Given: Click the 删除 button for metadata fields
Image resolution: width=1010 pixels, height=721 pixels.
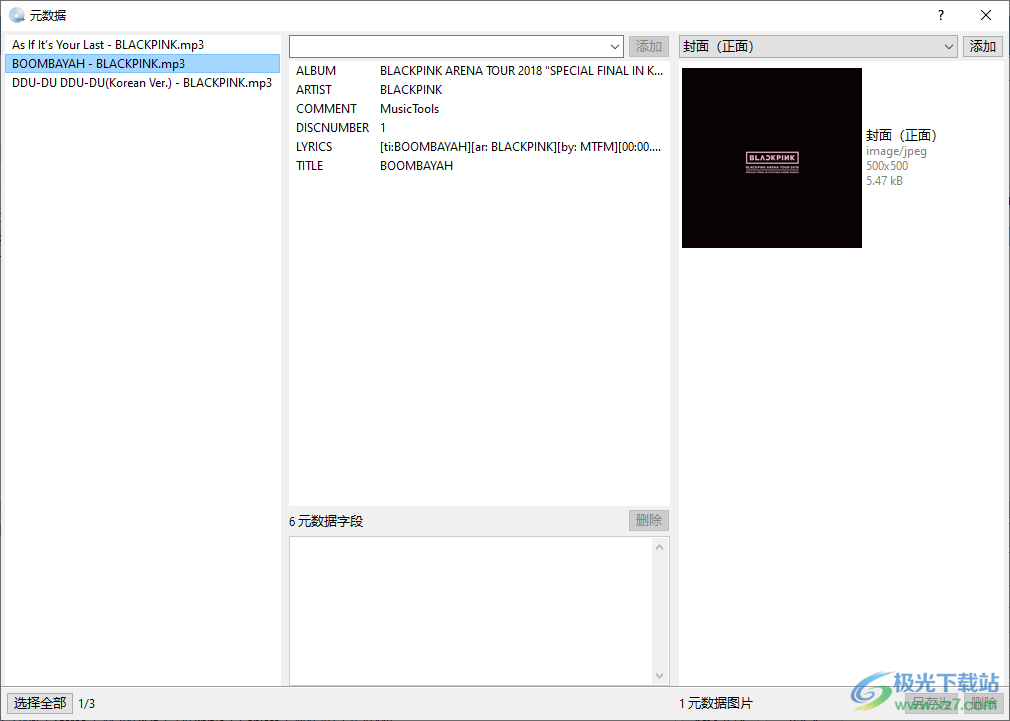Looking at the screenshot, I should (x=649, y=521).
